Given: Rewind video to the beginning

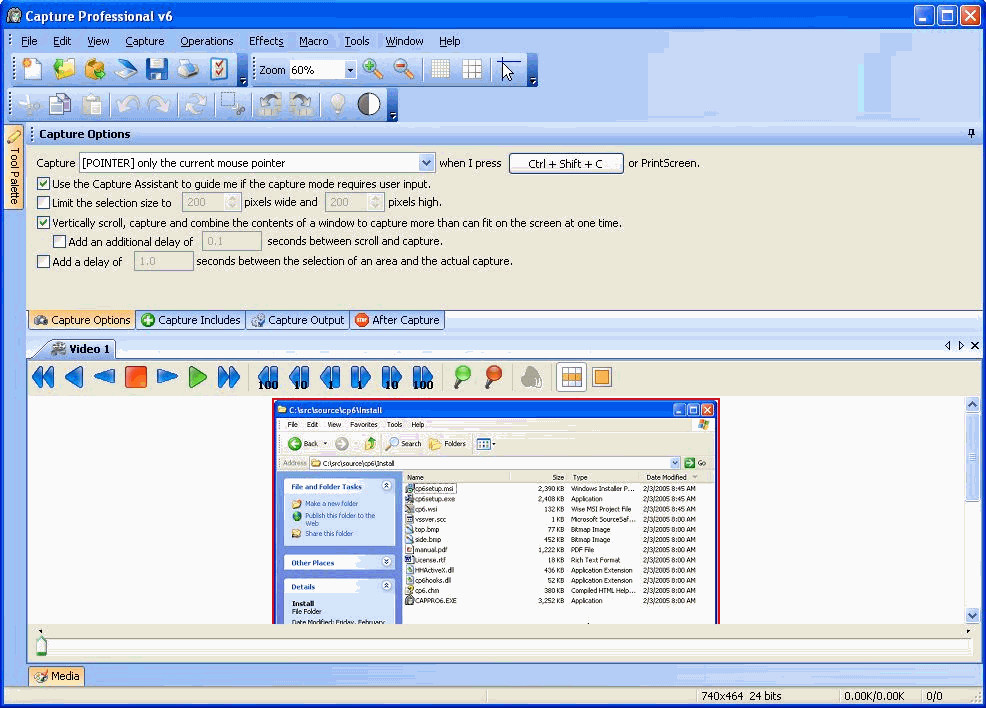Looking at the screenshot, I should tap(43, 377).
